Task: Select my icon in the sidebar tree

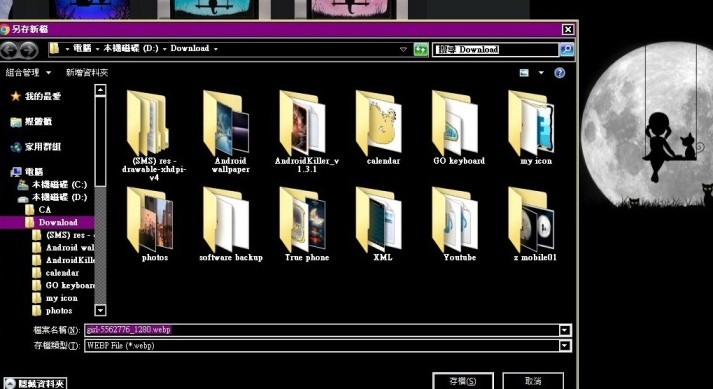Action: 55,298
